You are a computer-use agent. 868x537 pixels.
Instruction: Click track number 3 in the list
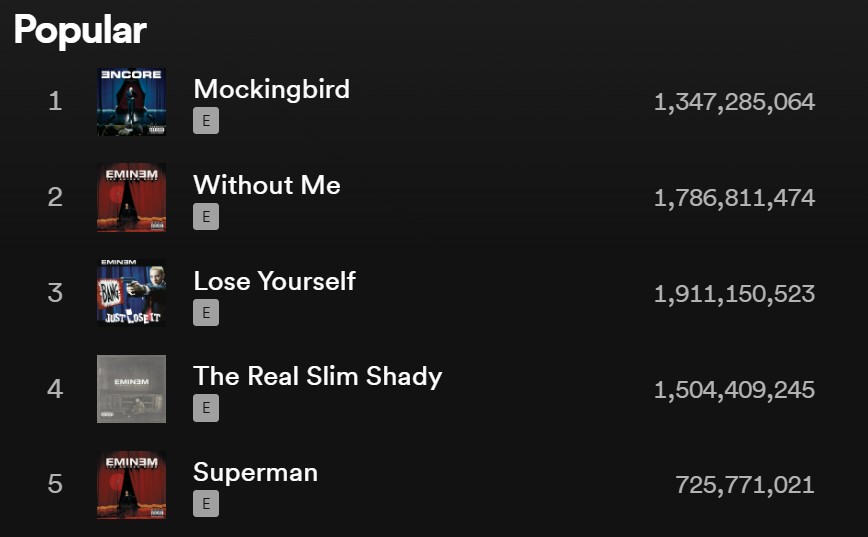(55, 293)
